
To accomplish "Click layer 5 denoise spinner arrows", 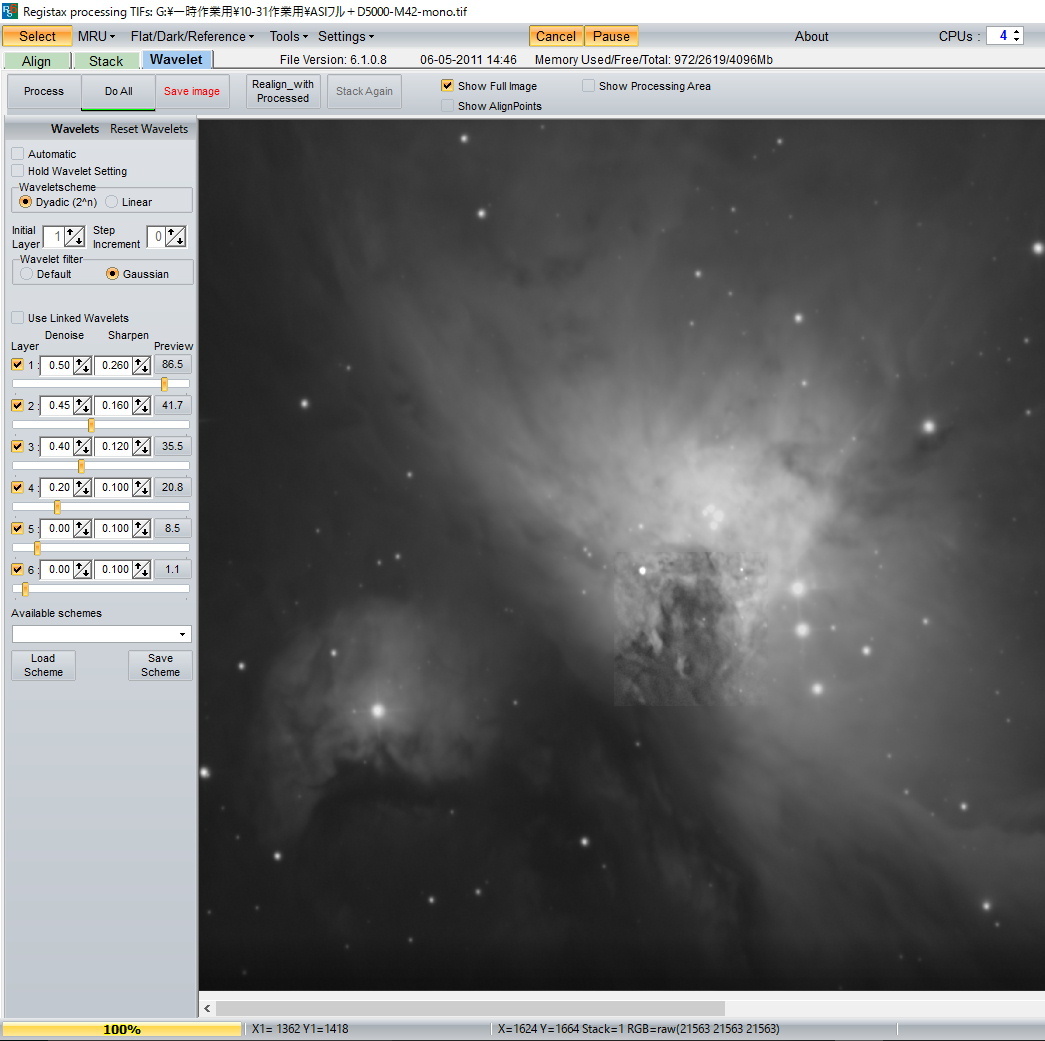I will pos(83,529).
